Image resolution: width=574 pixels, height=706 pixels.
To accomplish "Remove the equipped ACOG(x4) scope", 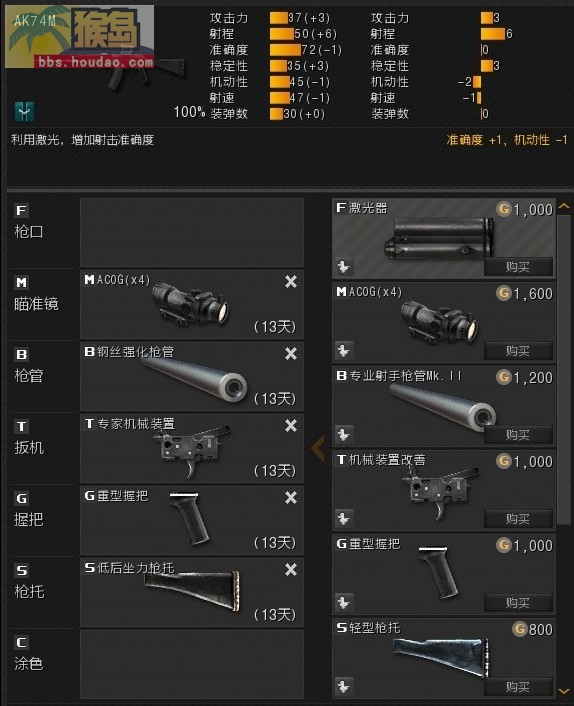I will click(291, 282).
